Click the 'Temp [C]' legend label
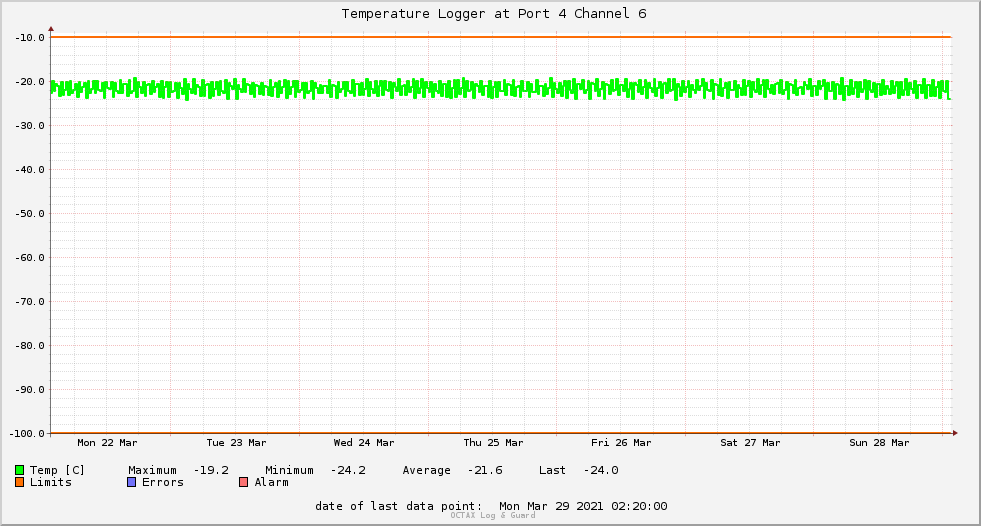Viewport: 981px width, 526px height. tap(57, 470)
